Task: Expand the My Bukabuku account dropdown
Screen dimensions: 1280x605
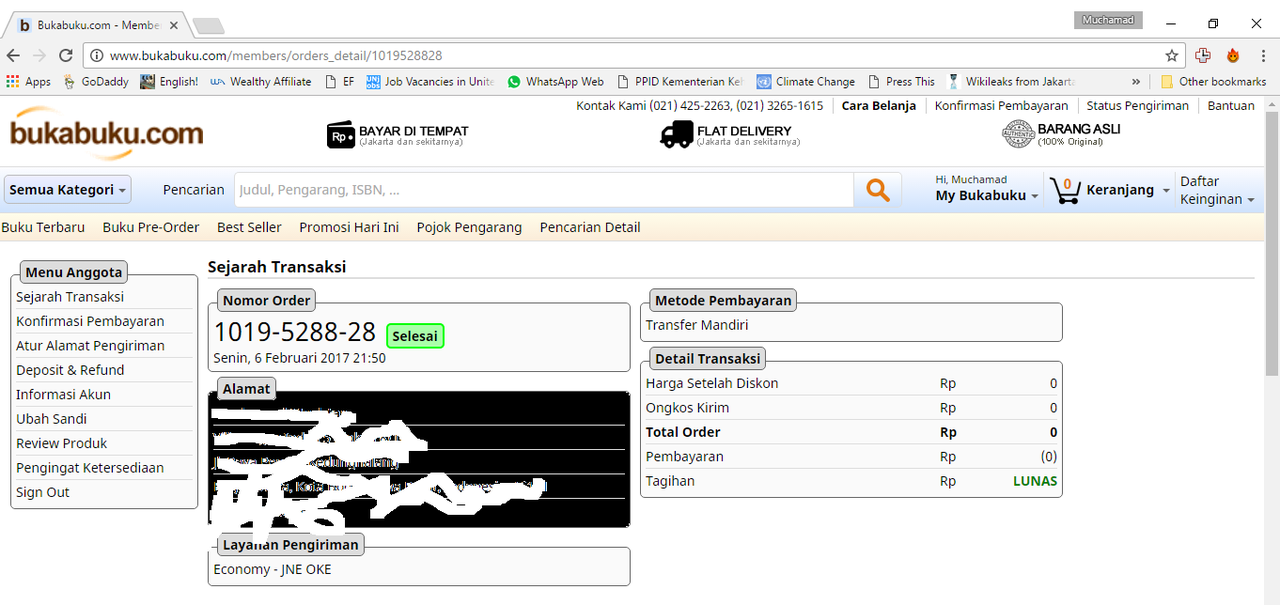Action: 987,196
